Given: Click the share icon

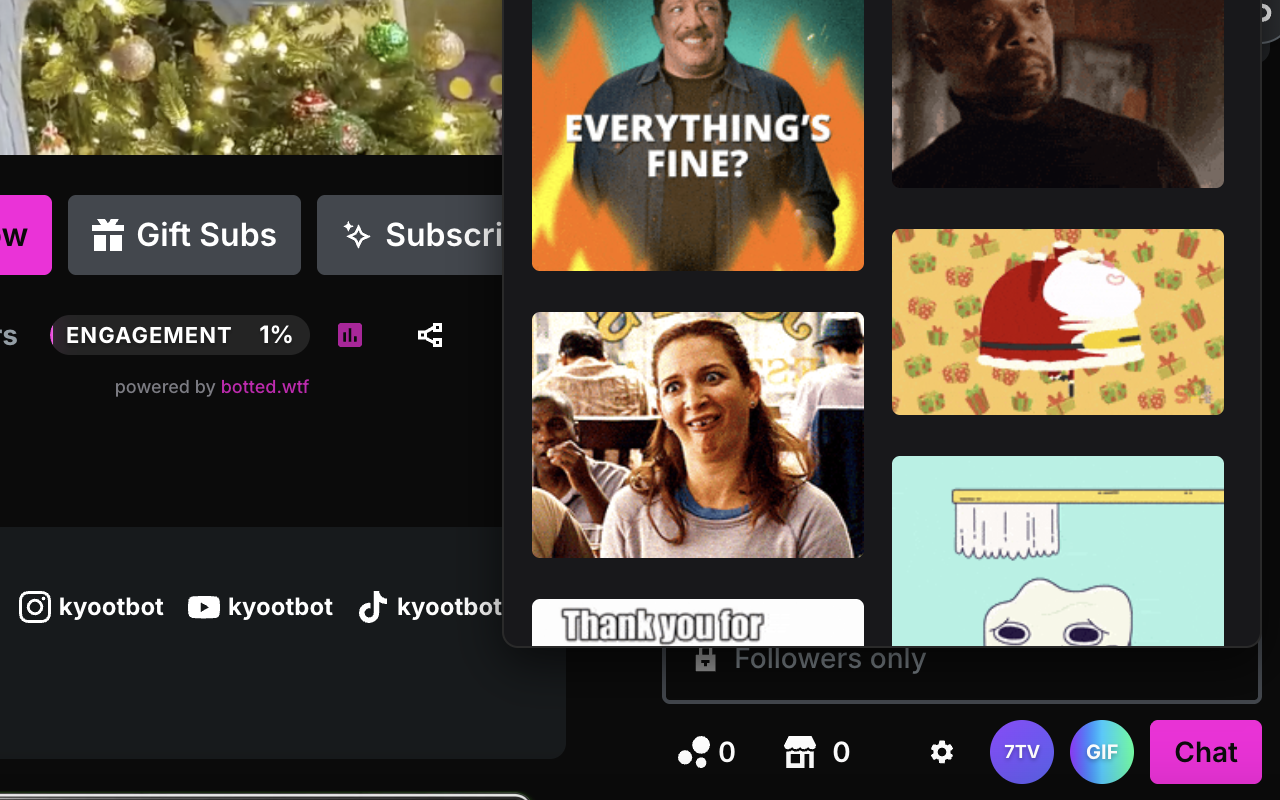Looking at the screenshot, I should [x=430, y=335].
